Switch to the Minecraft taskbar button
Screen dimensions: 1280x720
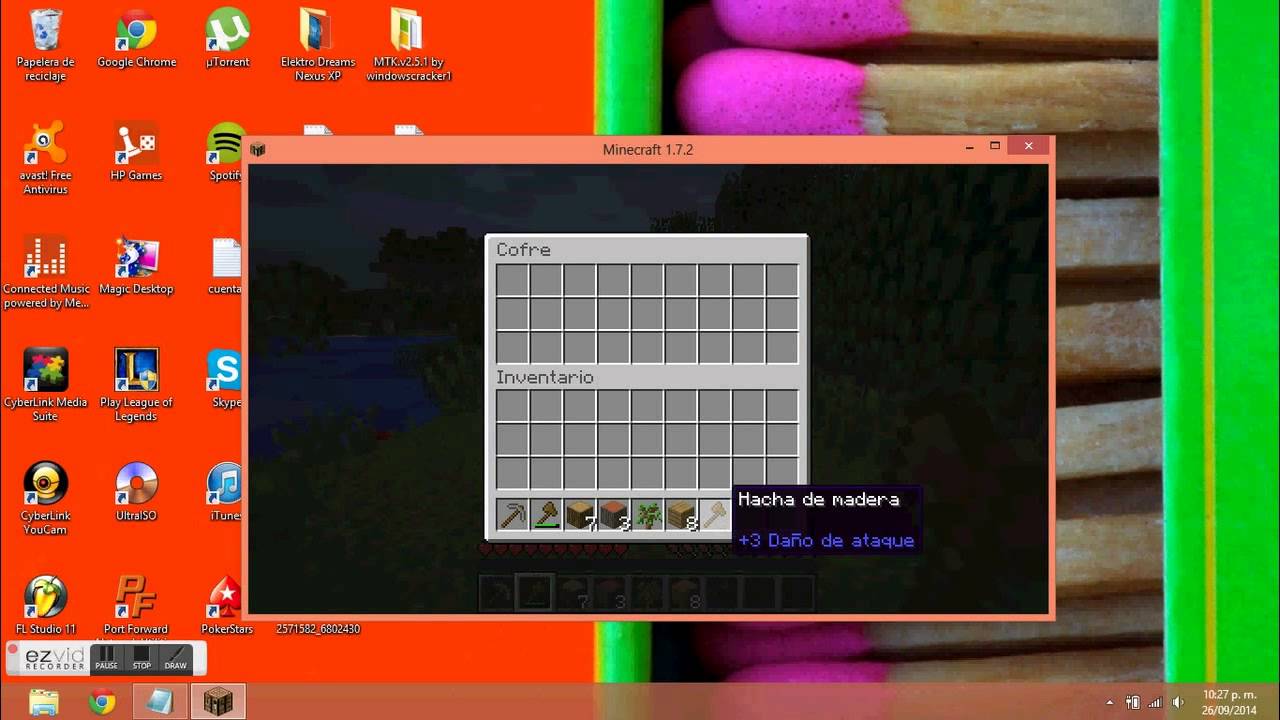coord(218,702)
